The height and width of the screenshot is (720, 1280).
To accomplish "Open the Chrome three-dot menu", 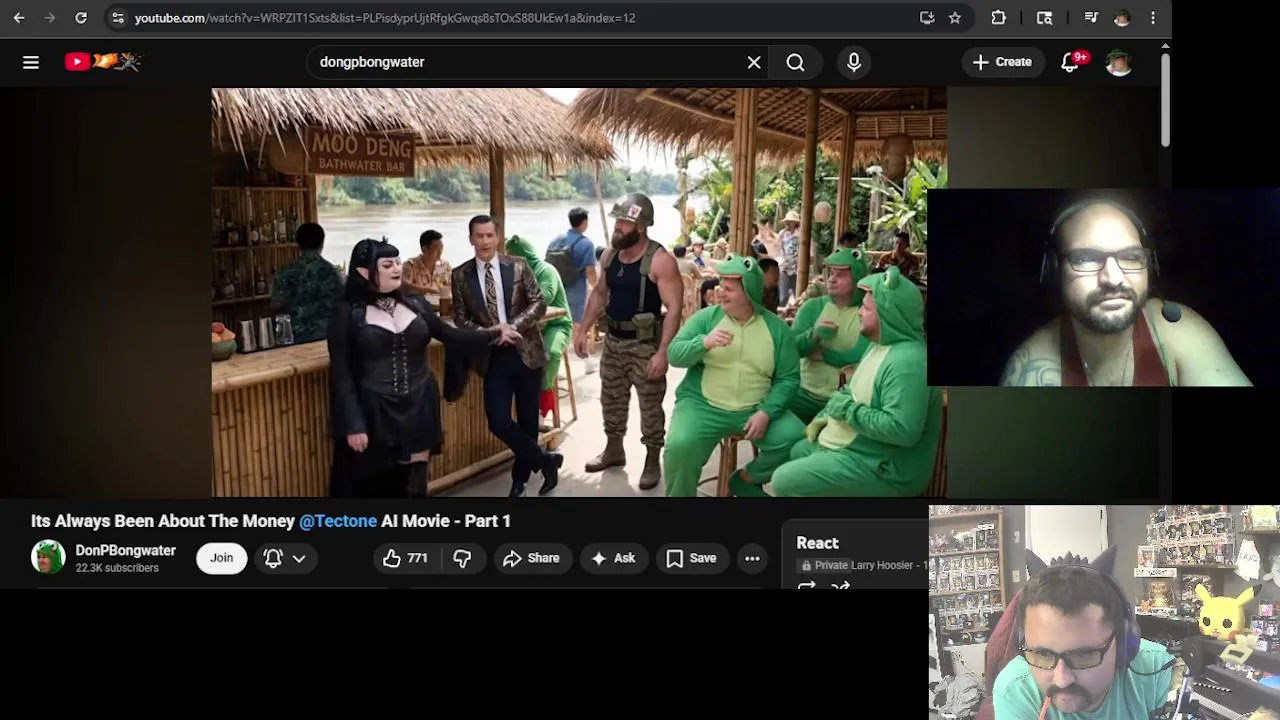I will point(1153,18).
